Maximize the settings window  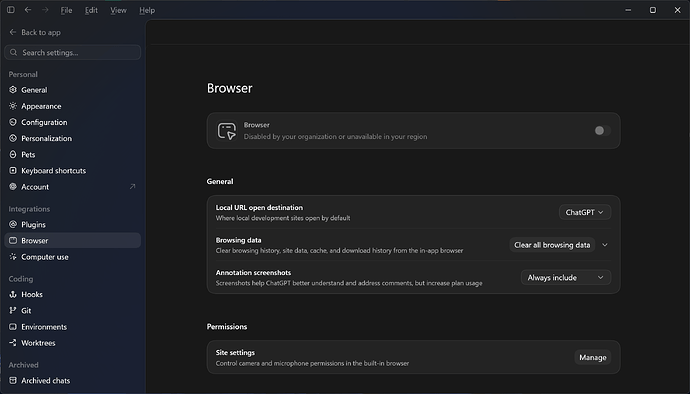653,10
